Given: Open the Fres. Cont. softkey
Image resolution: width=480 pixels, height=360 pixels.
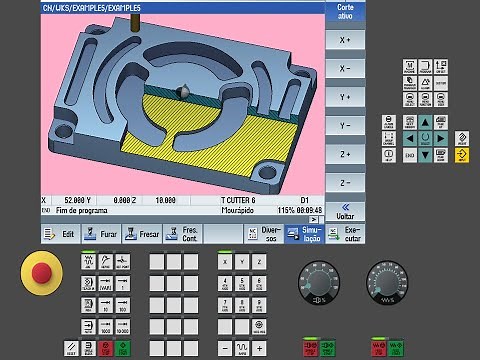Looking at the screenshot, I should [x=182, y=234].
